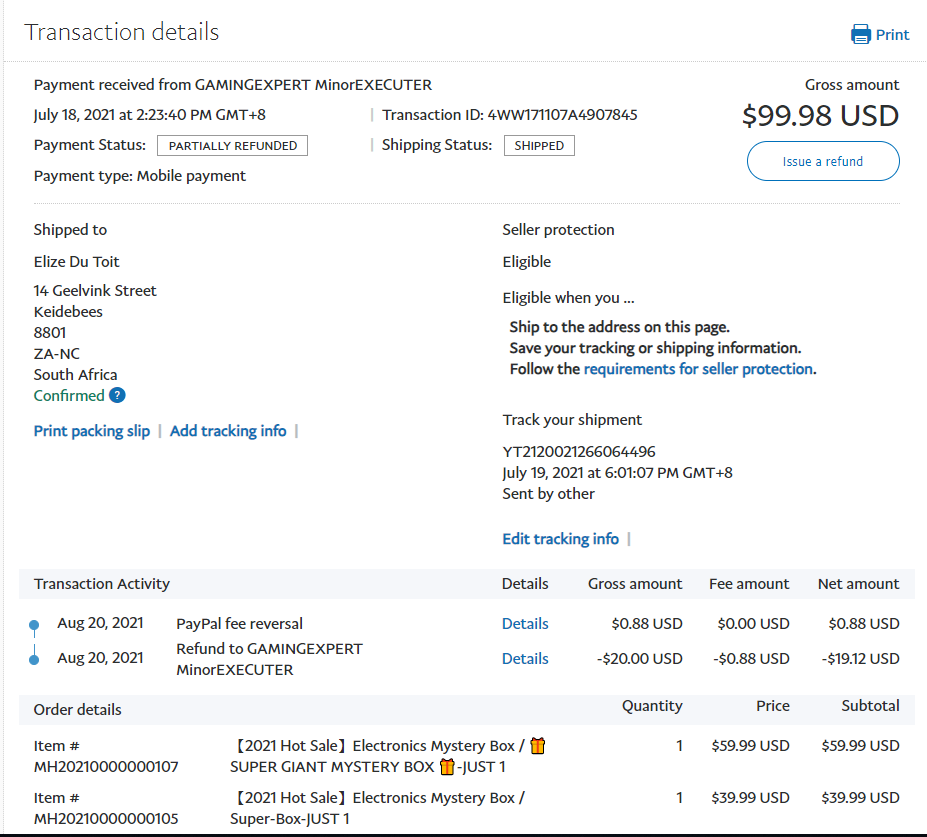View Details for the Refund row
The image size is (927, 837).
(x=525, y=659)
